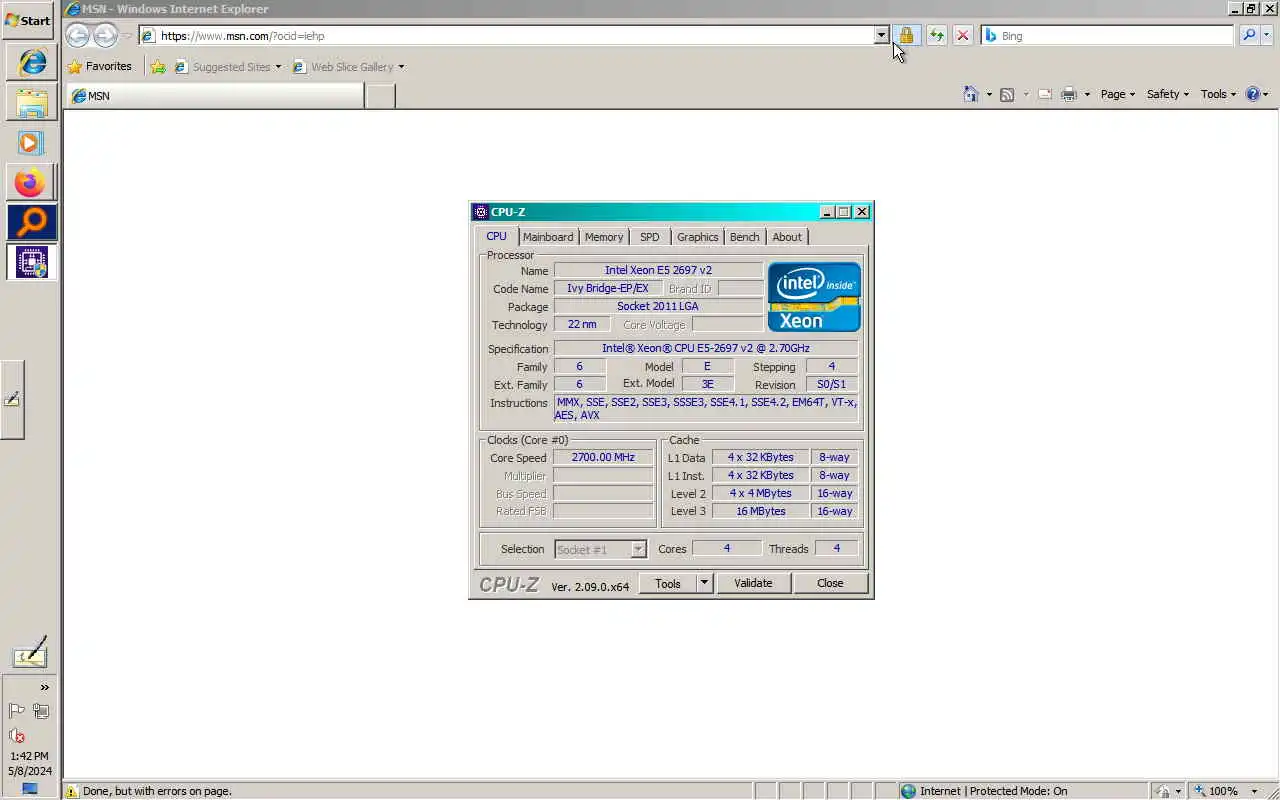Viewport: 1280px width, 800px height.
Task: Go forward with the IE Forward arrow
Action: (x=104, y=35)
